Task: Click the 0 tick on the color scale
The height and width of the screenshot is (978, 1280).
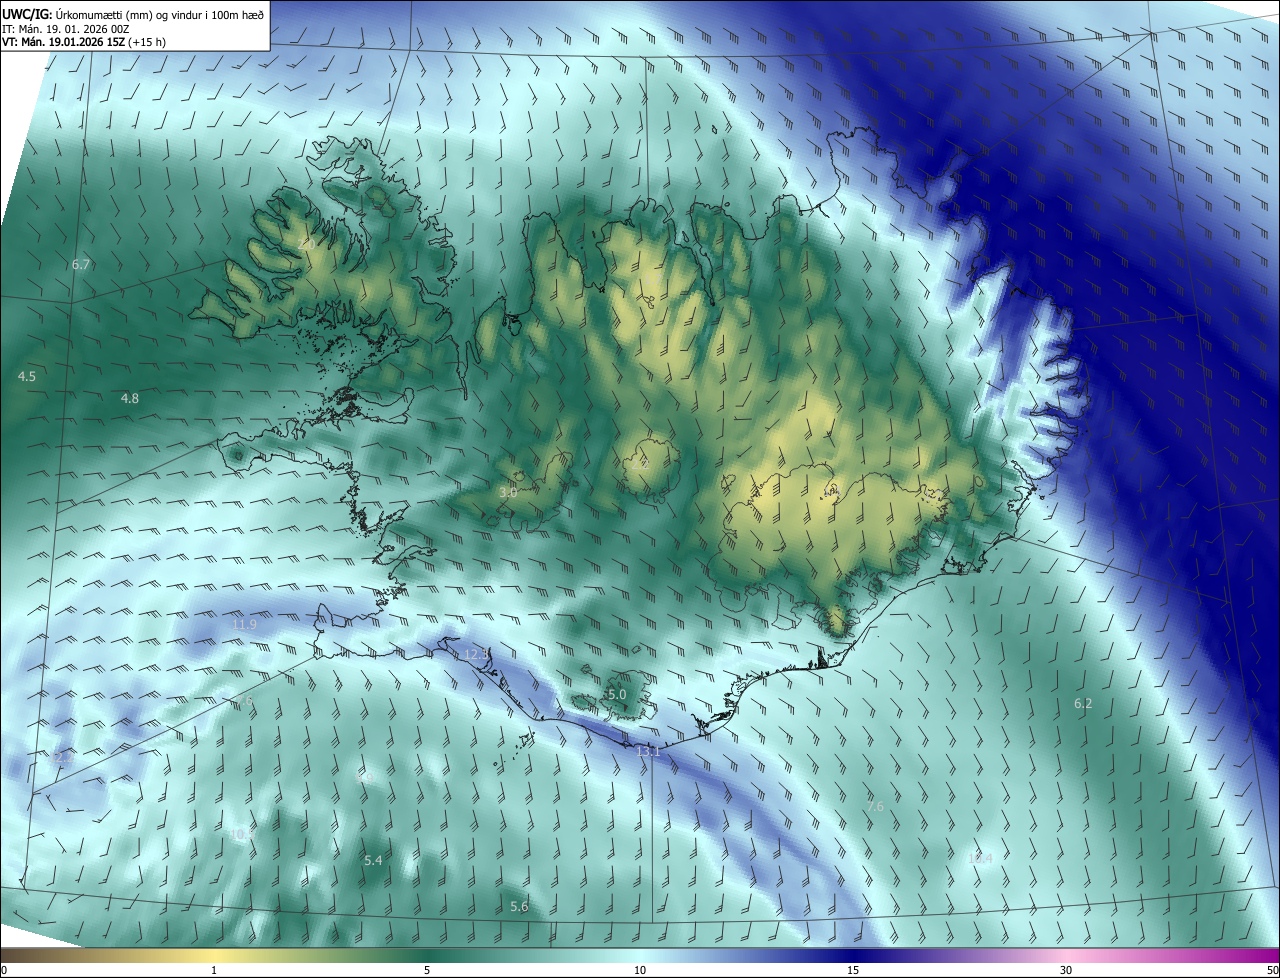Action: 4,970
